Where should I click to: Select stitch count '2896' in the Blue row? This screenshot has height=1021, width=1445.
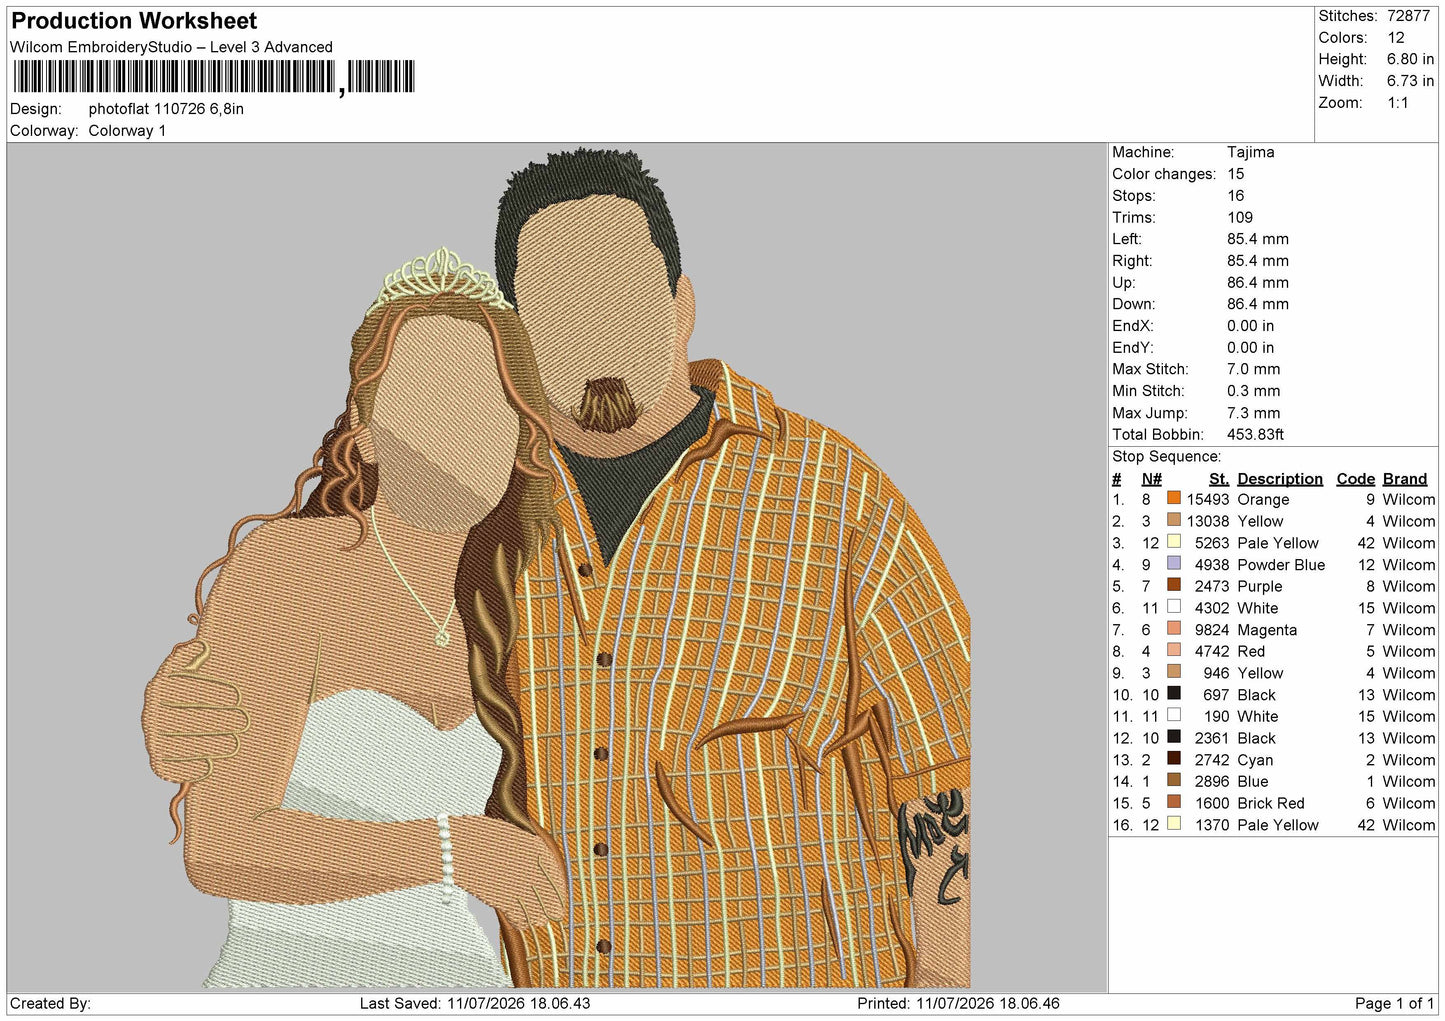1212,782
